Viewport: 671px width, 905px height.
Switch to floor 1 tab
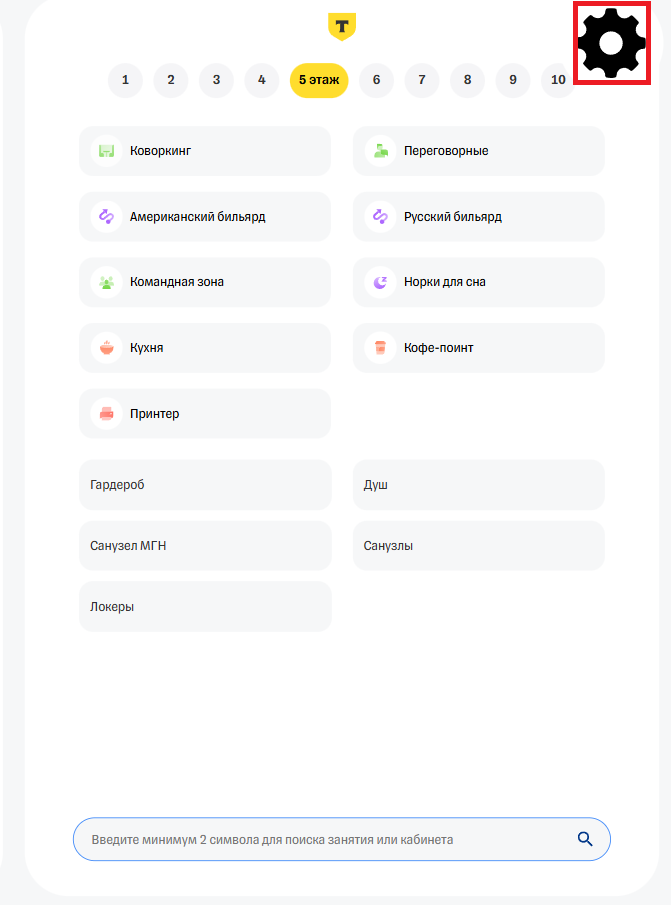click(125, 80)
